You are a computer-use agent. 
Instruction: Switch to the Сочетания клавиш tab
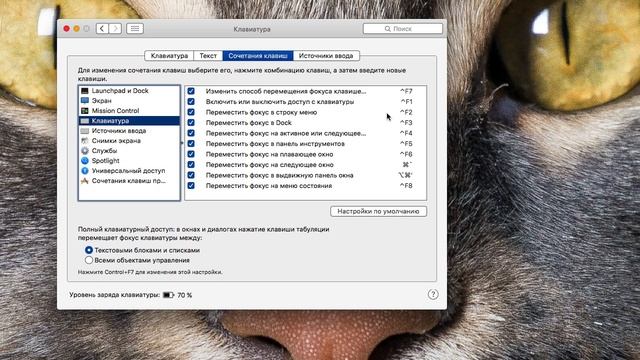pyautogui.click(x=258, y=56)
